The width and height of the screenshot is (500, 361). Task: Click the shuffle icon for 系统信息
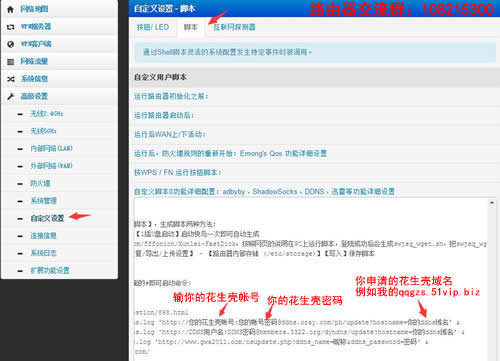point(11,79)
